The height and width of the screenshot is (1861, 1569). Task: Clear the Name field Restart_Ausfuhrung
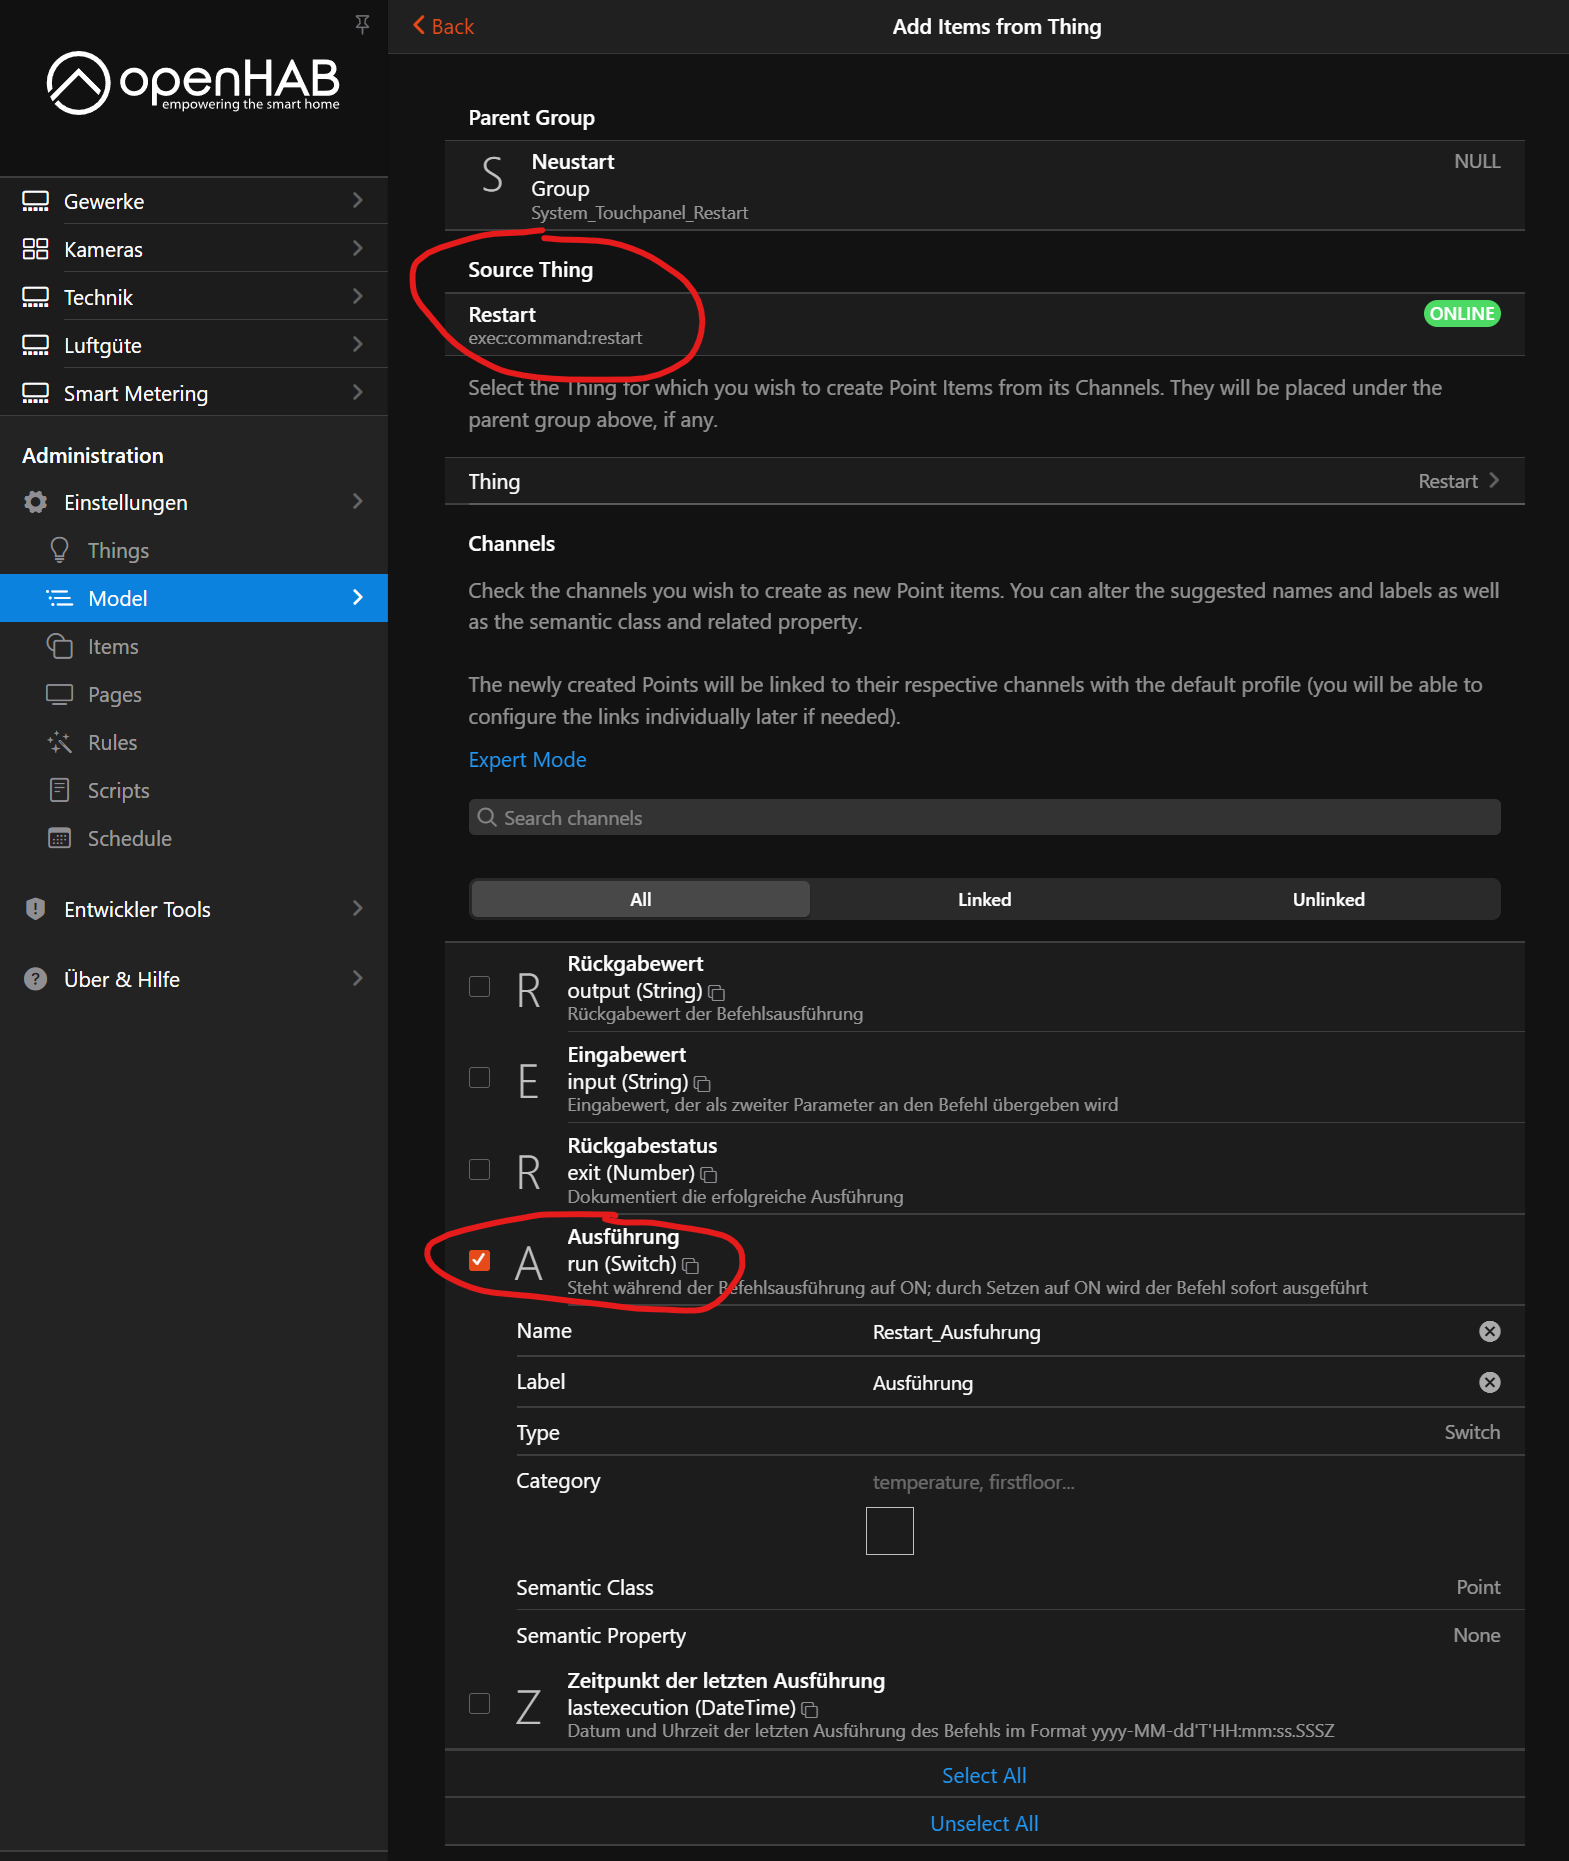coord(1490,1331)
